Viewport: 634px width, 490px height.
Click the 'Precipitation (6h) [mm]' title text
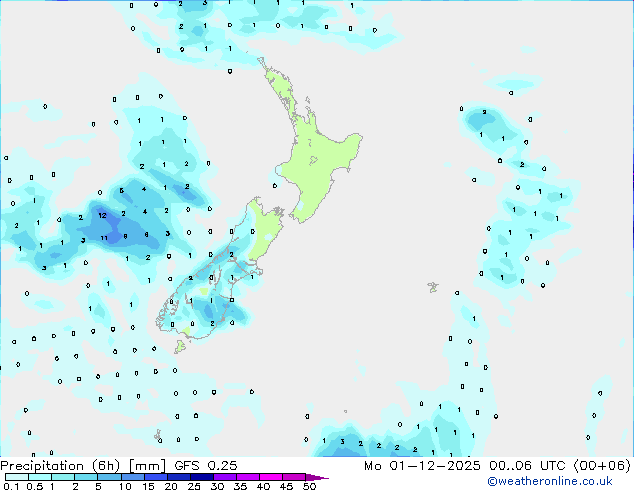tap(83, 466)
